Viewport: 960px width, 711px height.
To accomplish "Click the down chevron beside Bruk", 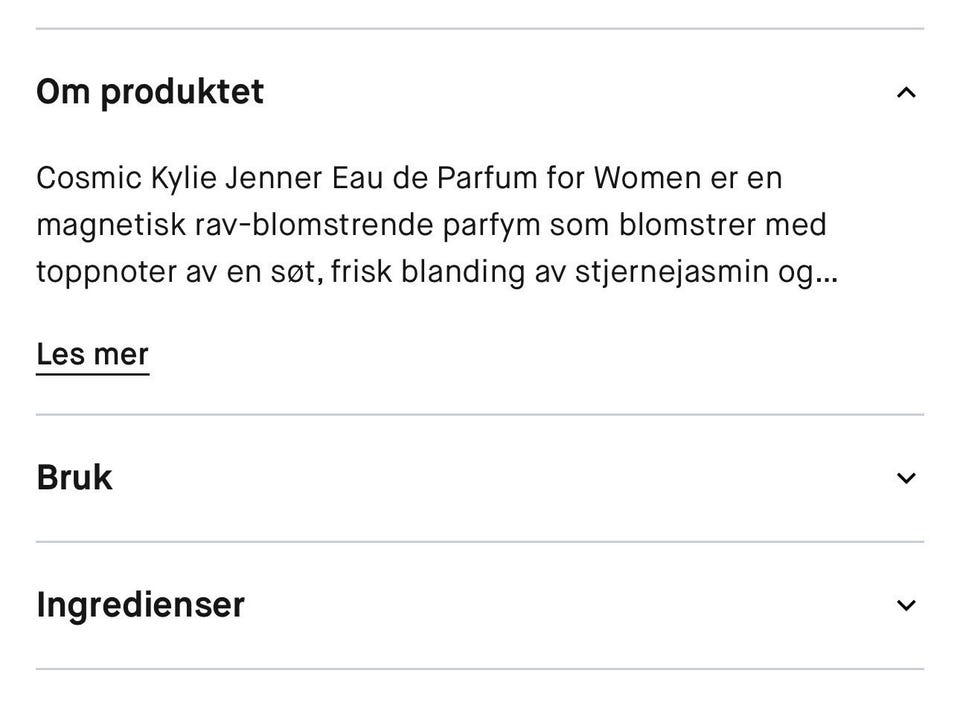I will click(905, 477).
